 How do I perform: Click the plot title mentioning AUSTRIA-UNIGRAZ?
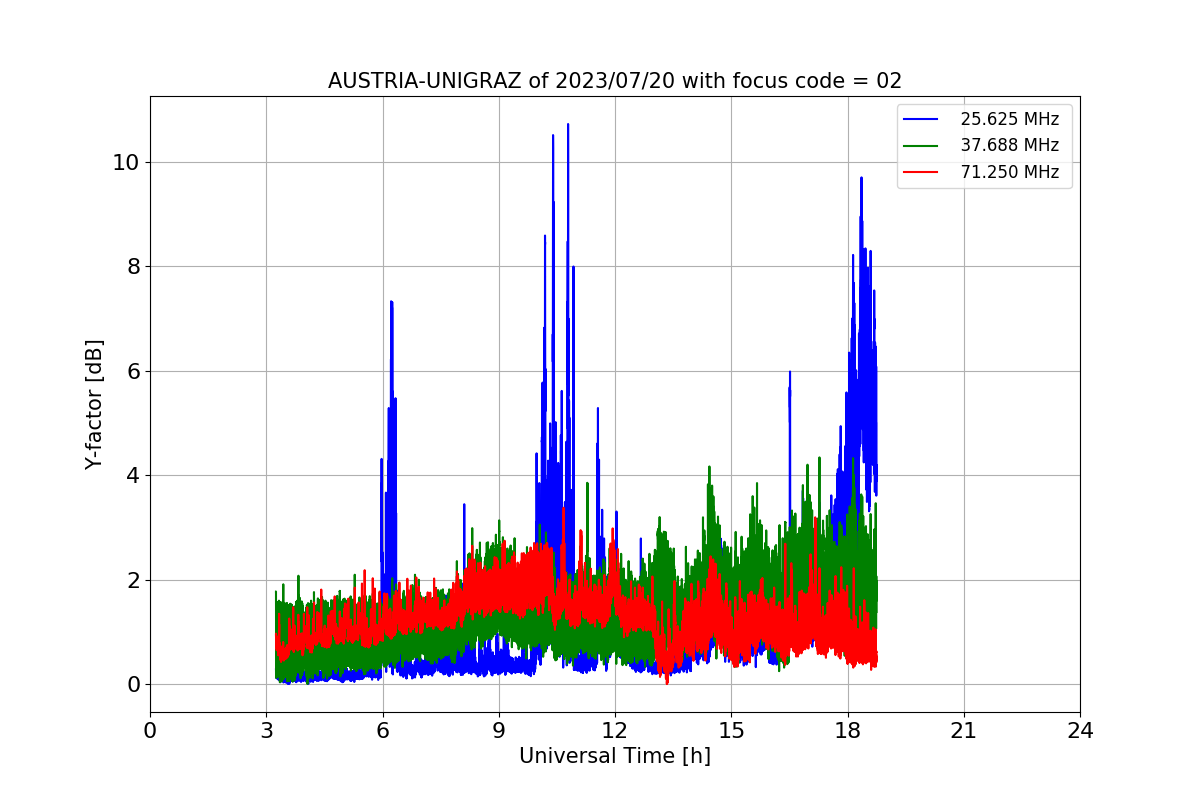[x=615, y=81]
